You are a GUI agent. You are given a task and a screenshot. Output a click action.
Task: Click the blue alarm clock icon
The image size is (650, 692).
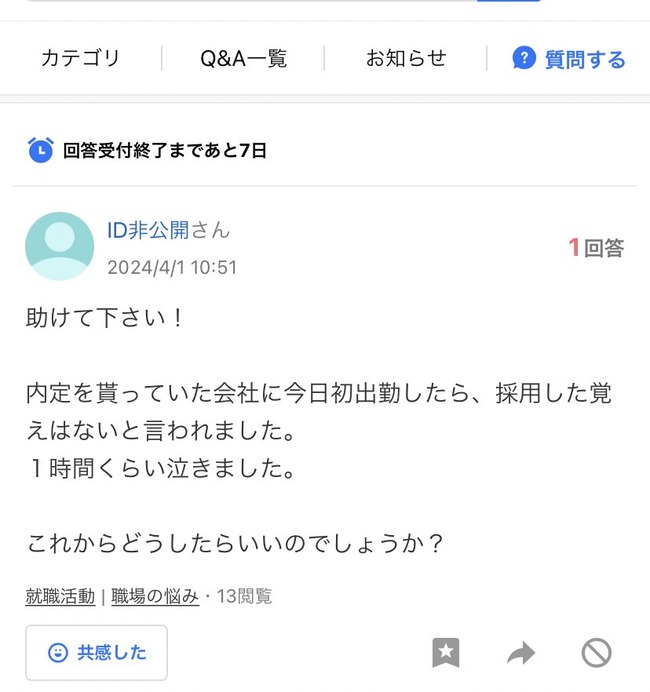[x=40, y=151]
